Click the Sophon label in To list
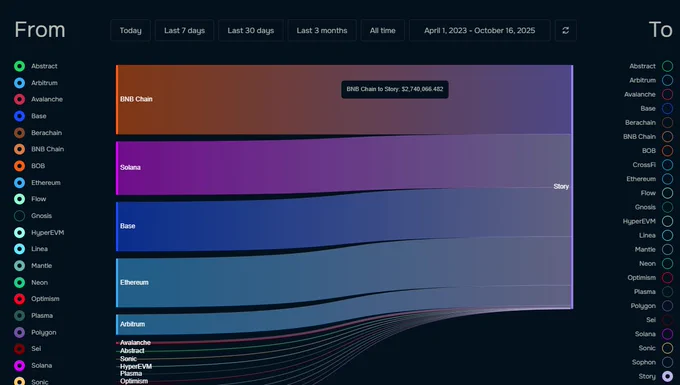The width and height of the screenshot is (680, 385). 644,362
